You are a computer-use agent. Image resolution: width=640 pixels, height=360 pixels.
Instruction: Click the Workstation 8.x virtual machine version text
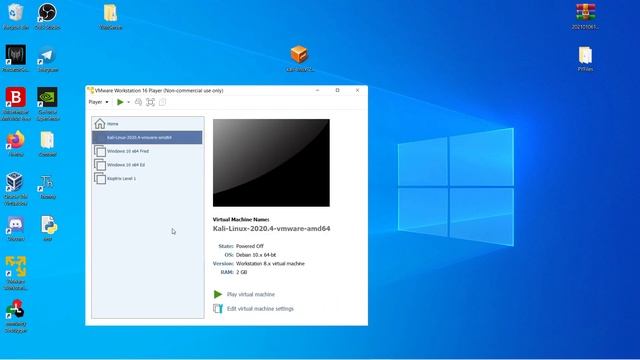(270, 264)
